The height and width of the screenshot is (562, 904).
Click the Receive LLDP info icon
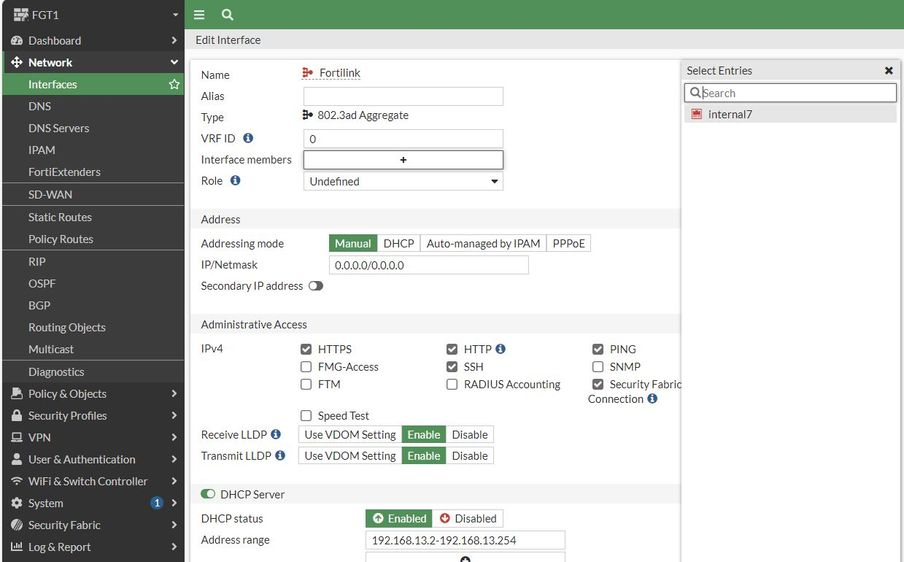click(x=276, y=435)
